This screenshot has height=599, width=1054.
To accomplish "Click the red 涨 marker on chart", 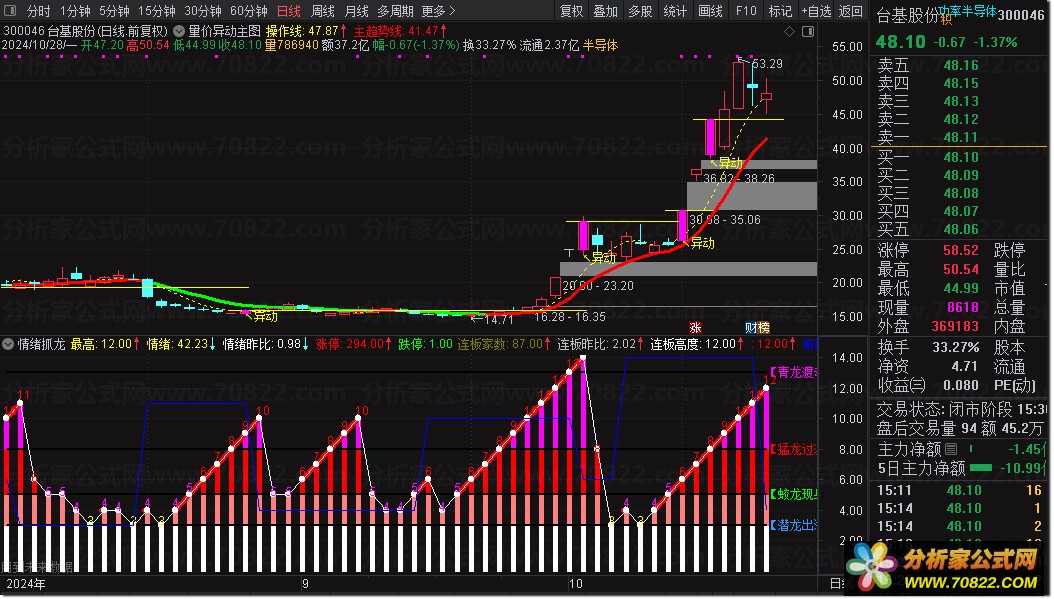I will click(x=695, y=327).
